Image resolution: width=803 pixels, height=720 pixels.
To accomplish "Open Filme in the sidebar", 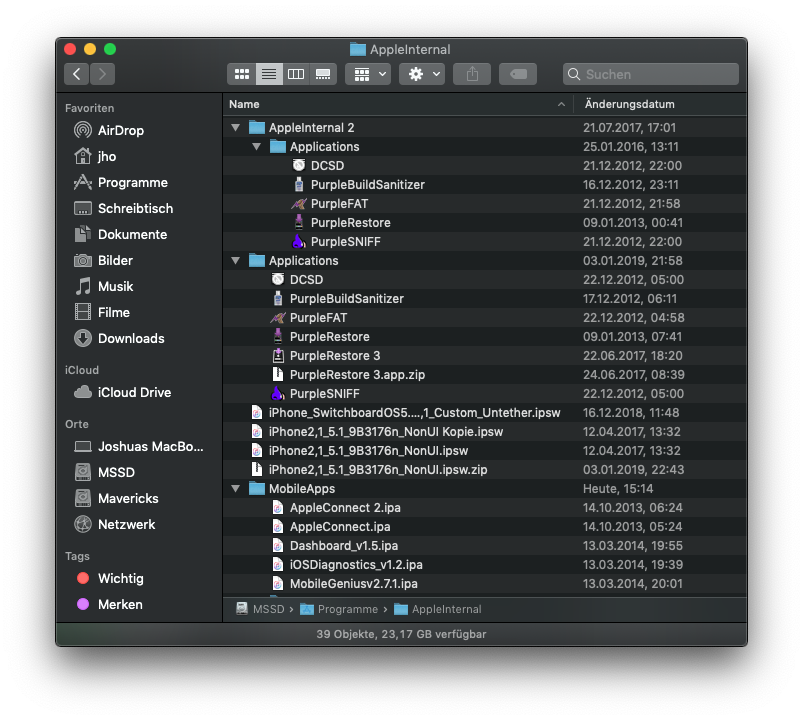I will (102, 312).
